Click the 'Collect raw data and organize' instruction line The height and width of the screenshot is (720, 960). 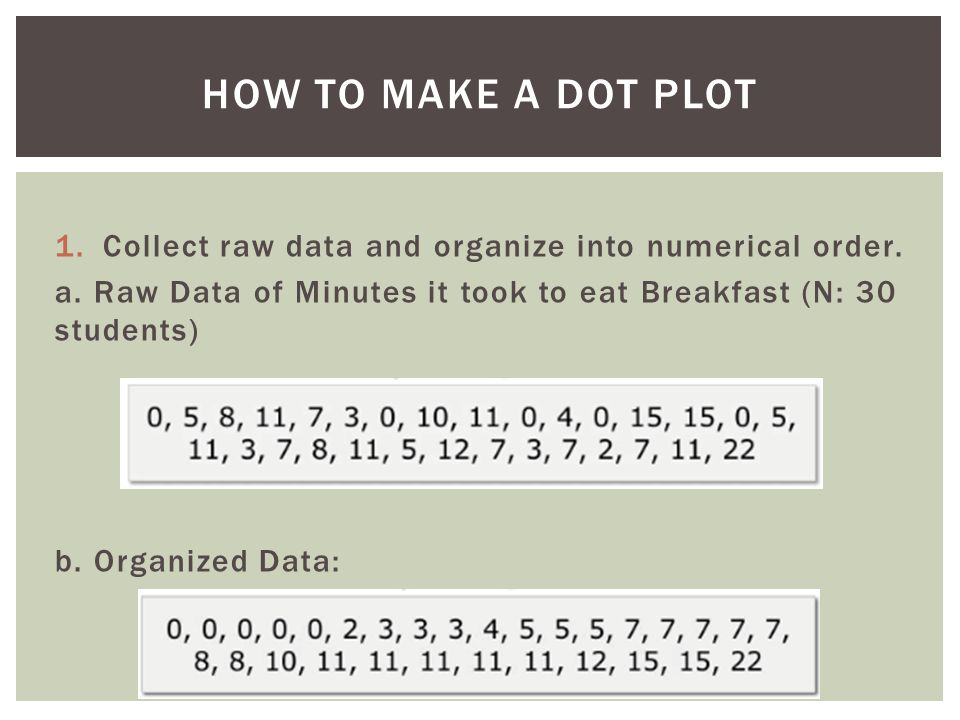coord(503,246)
